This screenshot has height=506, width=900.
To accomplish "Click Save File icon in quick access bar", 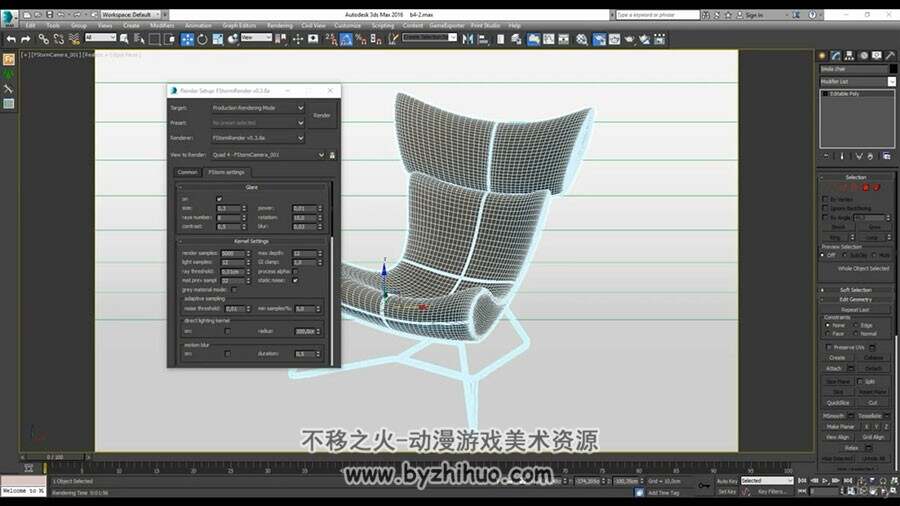I will click(x=49, y=14).
